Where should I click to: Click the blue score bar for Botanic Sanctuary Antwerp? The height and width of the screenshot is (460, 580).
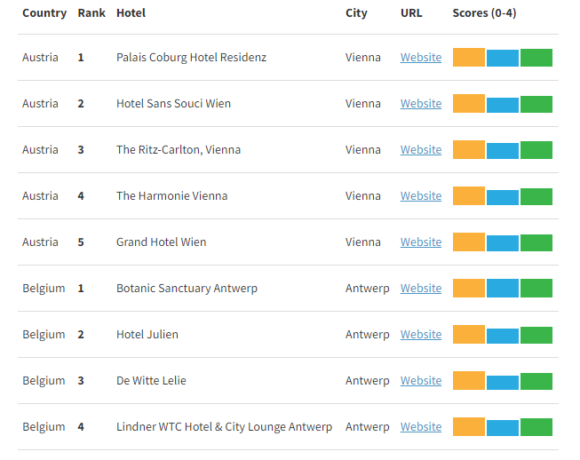pyautogui.click(x=502, y=288)
